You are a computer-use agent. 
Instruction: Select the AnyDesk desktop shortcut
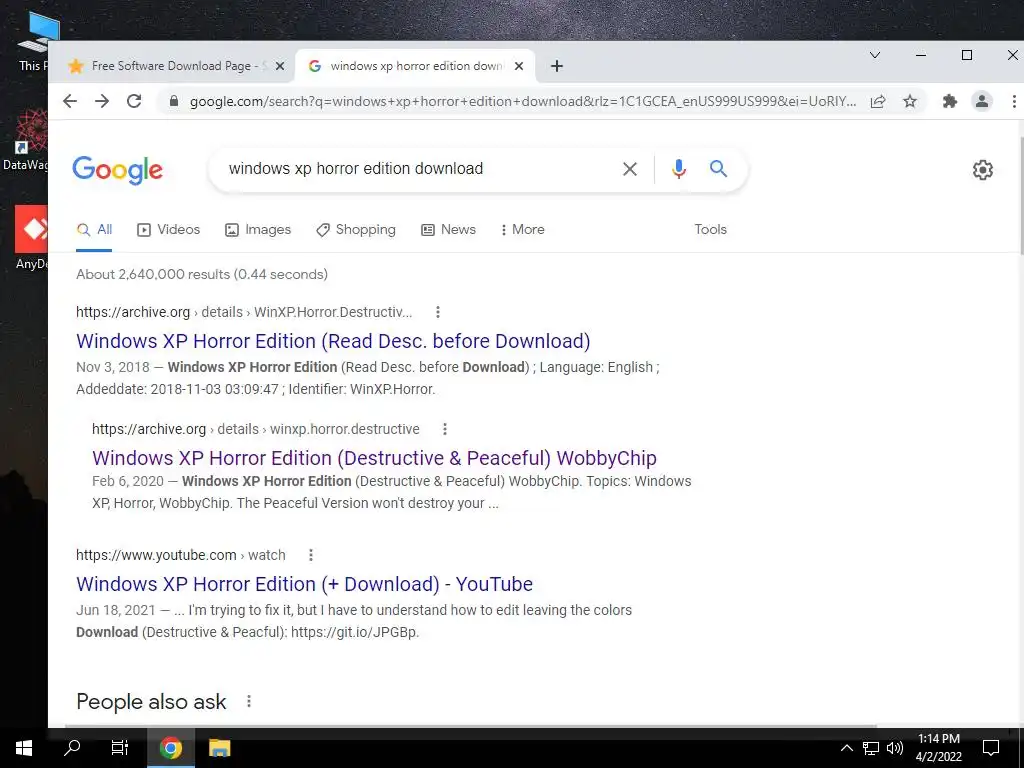click(x=31, y=238)
